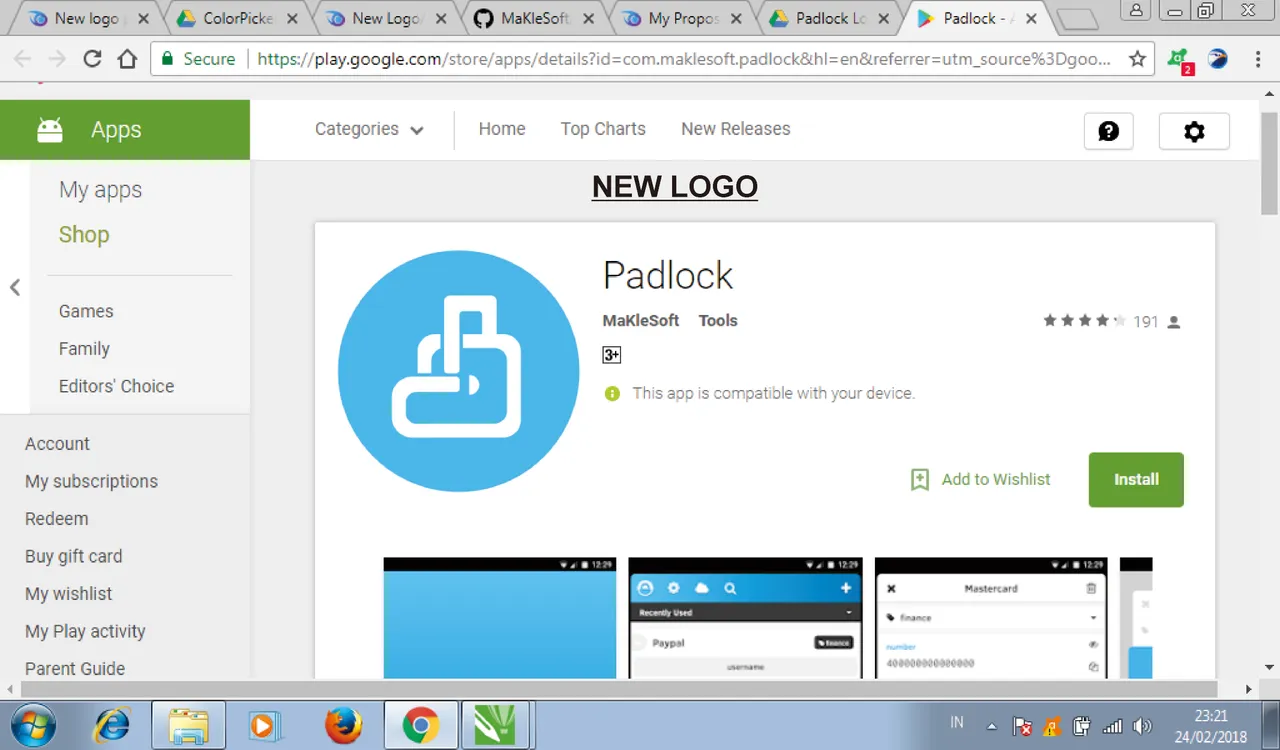
Task: Switch to the ColorPicker tab
Action: pyautogui.click(x=238, y=18)
